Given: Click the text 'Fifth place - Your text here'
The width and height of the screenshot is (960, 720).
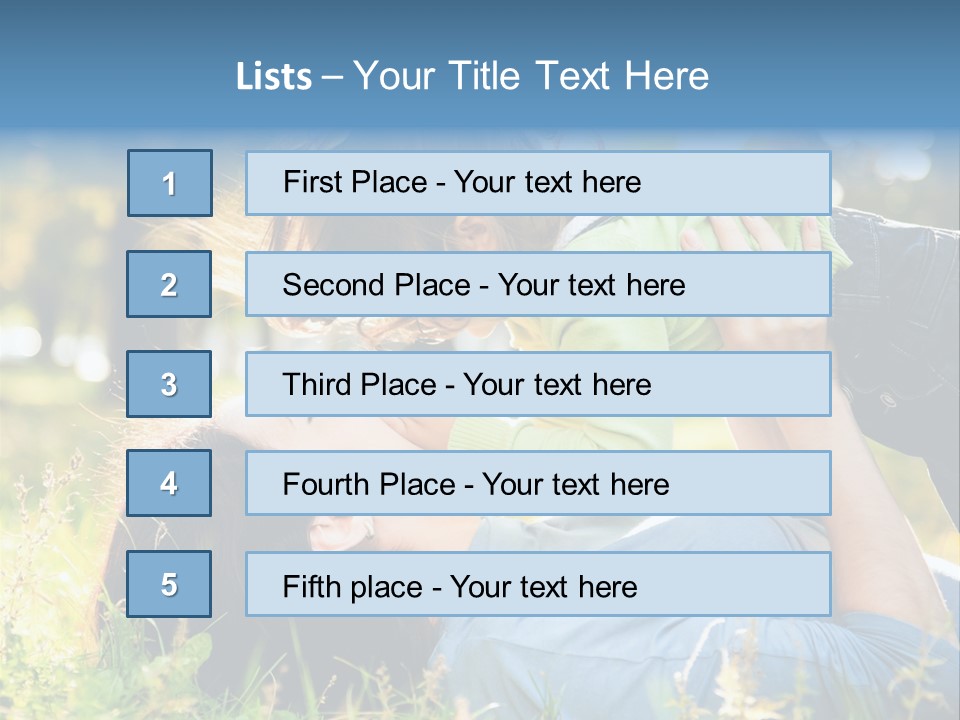Looking at the screenshot, I should tap(460, 586).
